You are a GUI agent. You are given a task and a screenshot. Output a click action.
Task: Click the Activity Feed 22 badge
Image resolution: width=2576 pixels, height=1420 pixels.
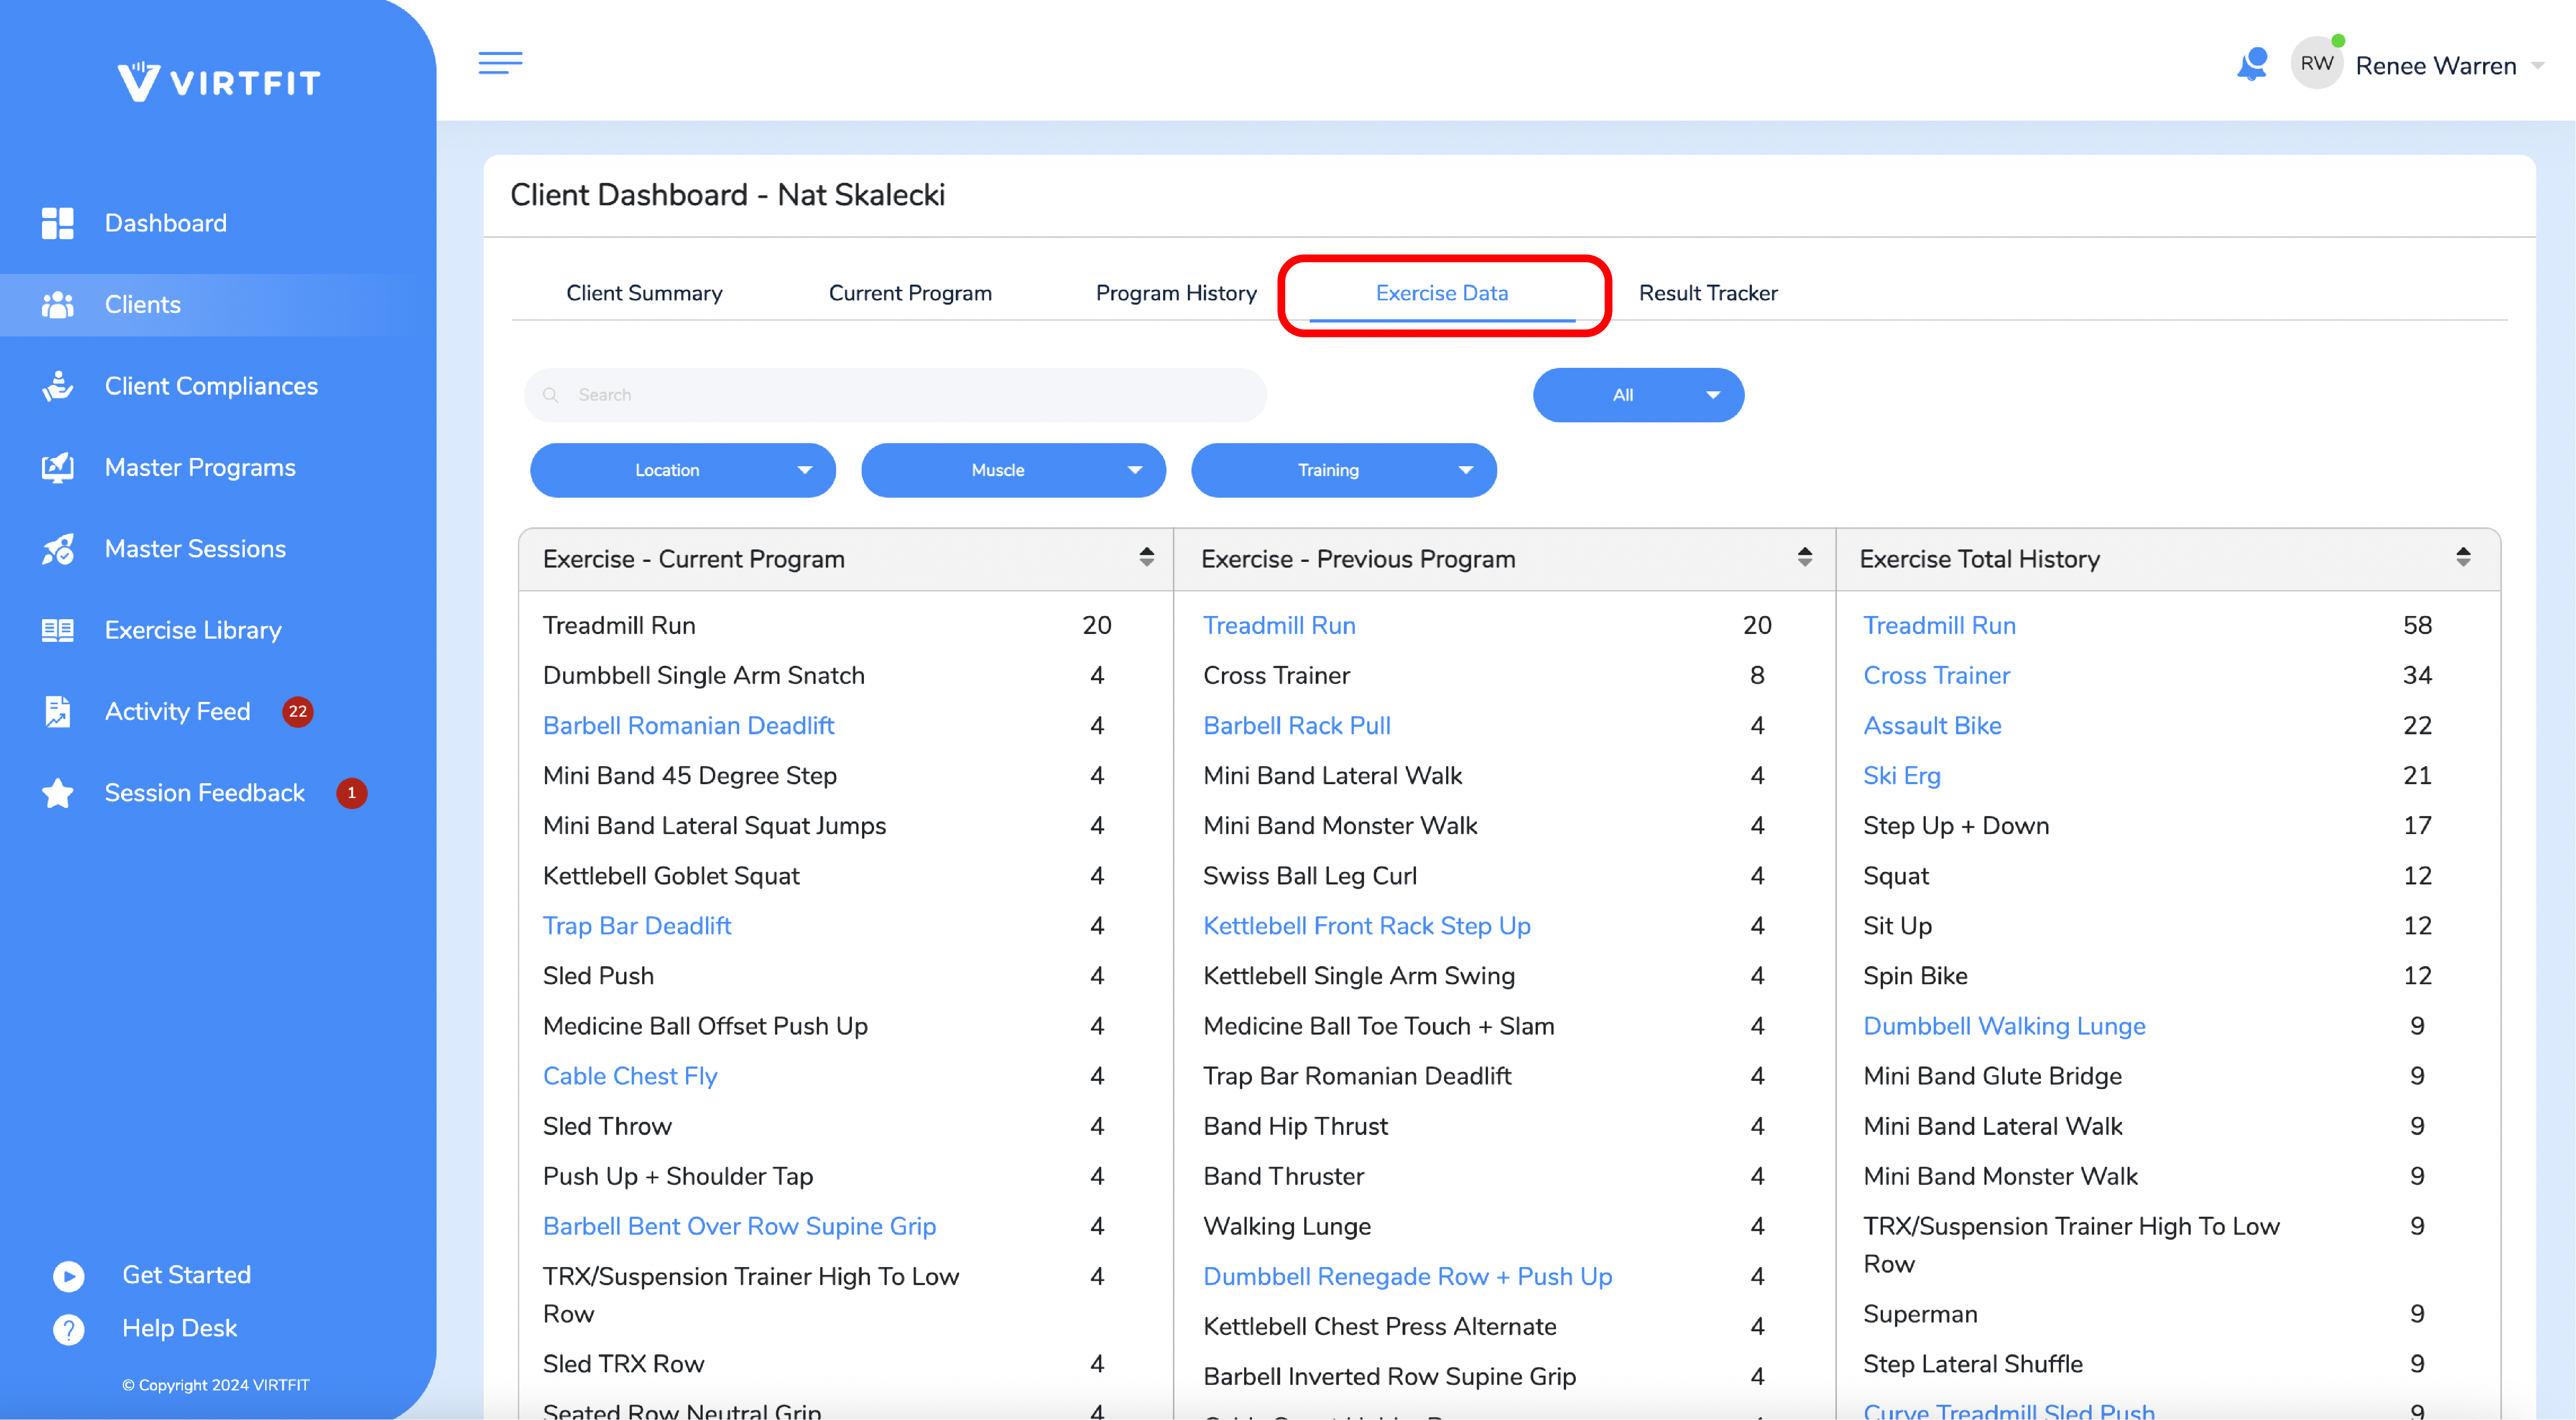[x=298, y=711]
